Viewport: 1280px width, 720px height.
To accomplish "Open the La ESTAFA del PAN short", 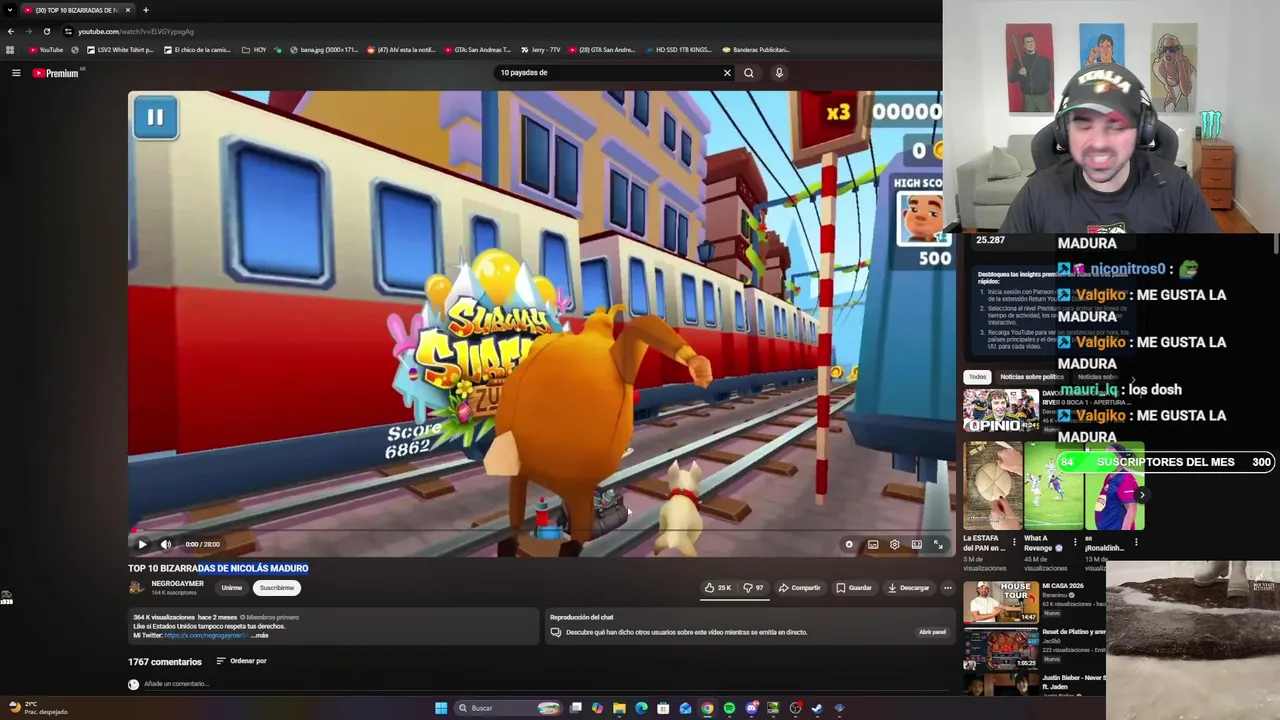I will [992, 485].
